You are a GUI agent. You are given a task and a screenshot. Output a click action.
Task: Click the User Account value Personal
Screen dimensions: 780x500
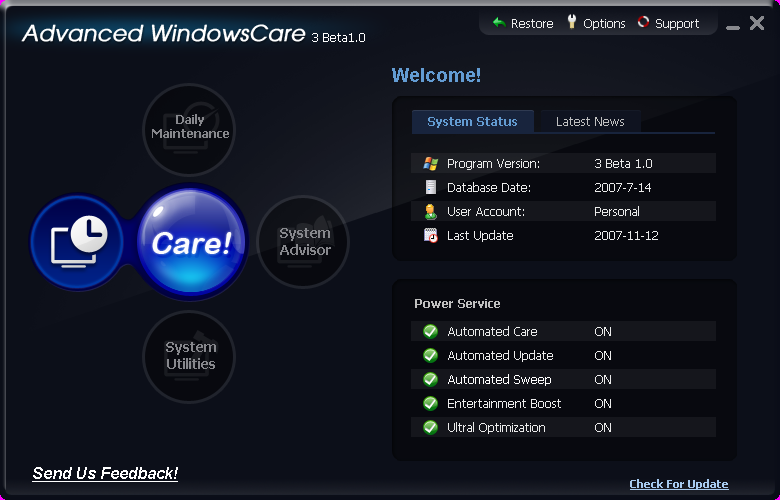tap(617, 211)
